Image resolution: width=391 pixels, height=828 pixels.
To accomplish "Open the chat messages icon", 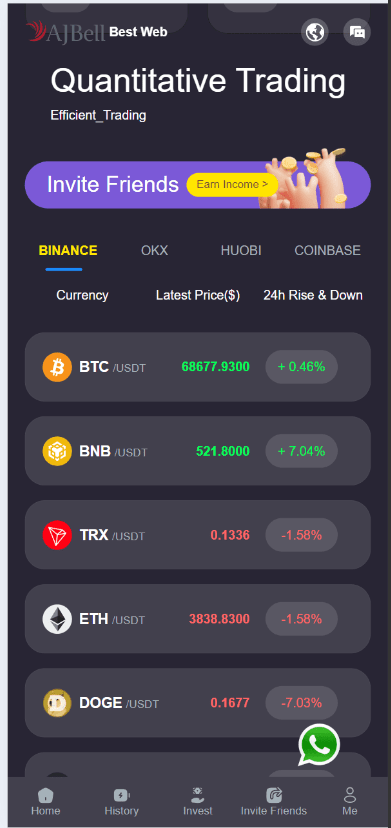I will click(357, 32).
